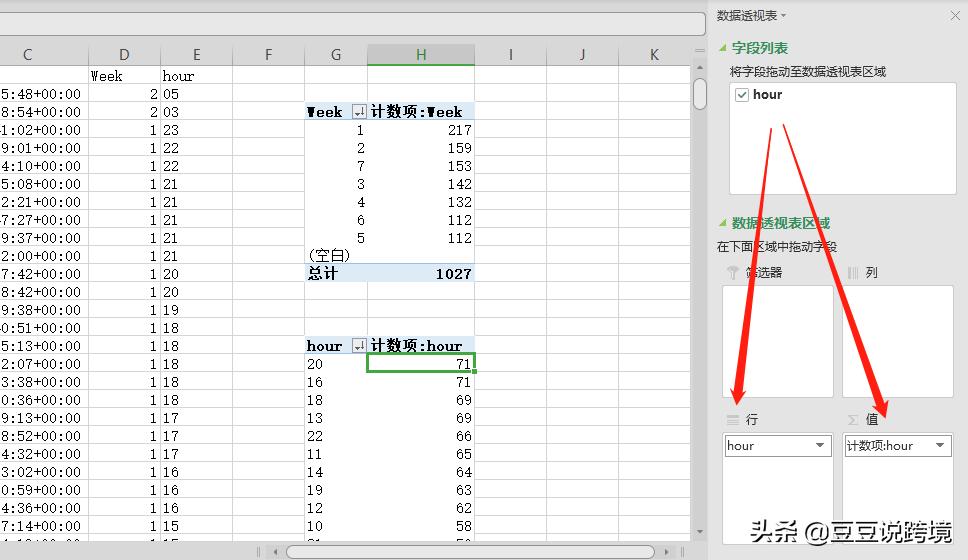968x560 pixels.
Task: Select column G header
Action: pyautogui.click(x=336, y=55)
